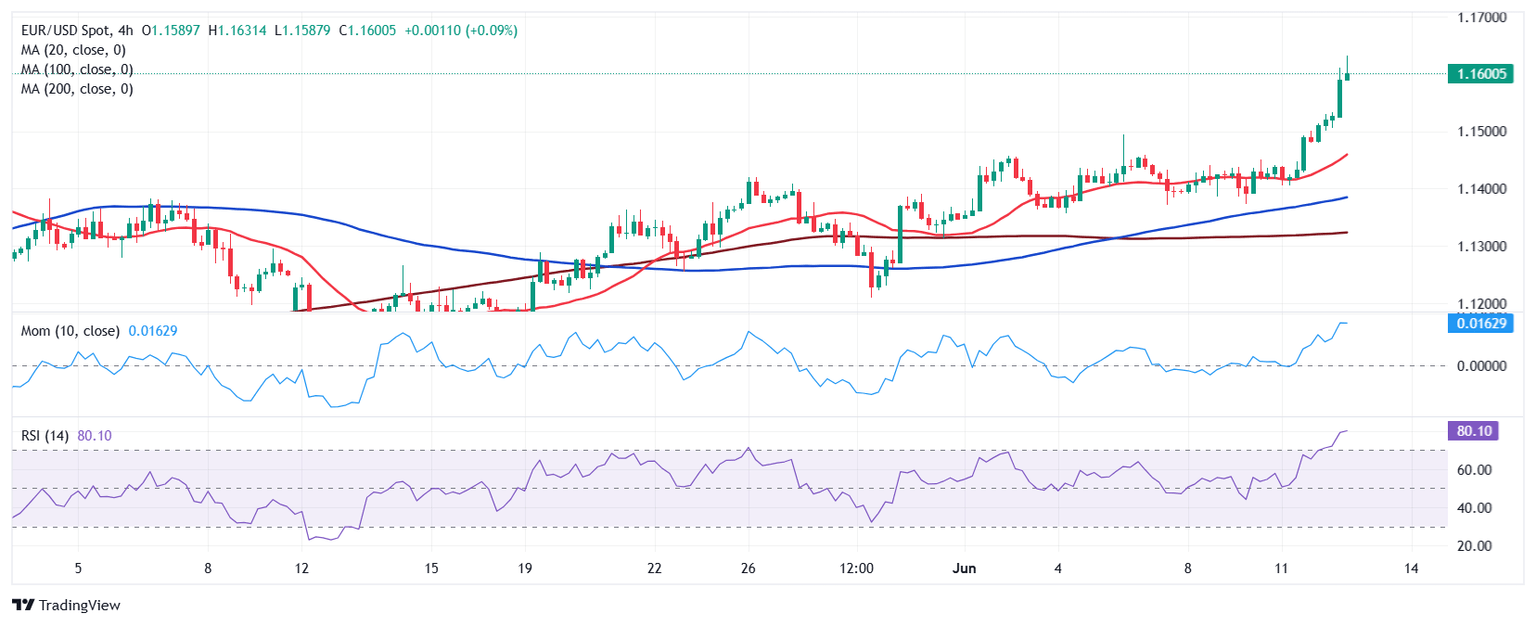Click the 12:00 time axis label
Viewport: 1536px width, 625px height.
(857, 568)
